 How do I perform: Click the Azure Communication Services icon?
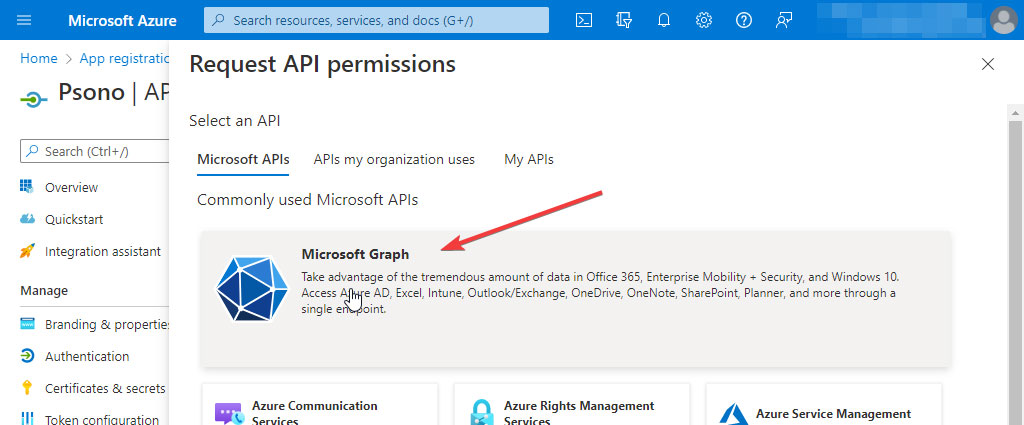(x=229, y=414)
